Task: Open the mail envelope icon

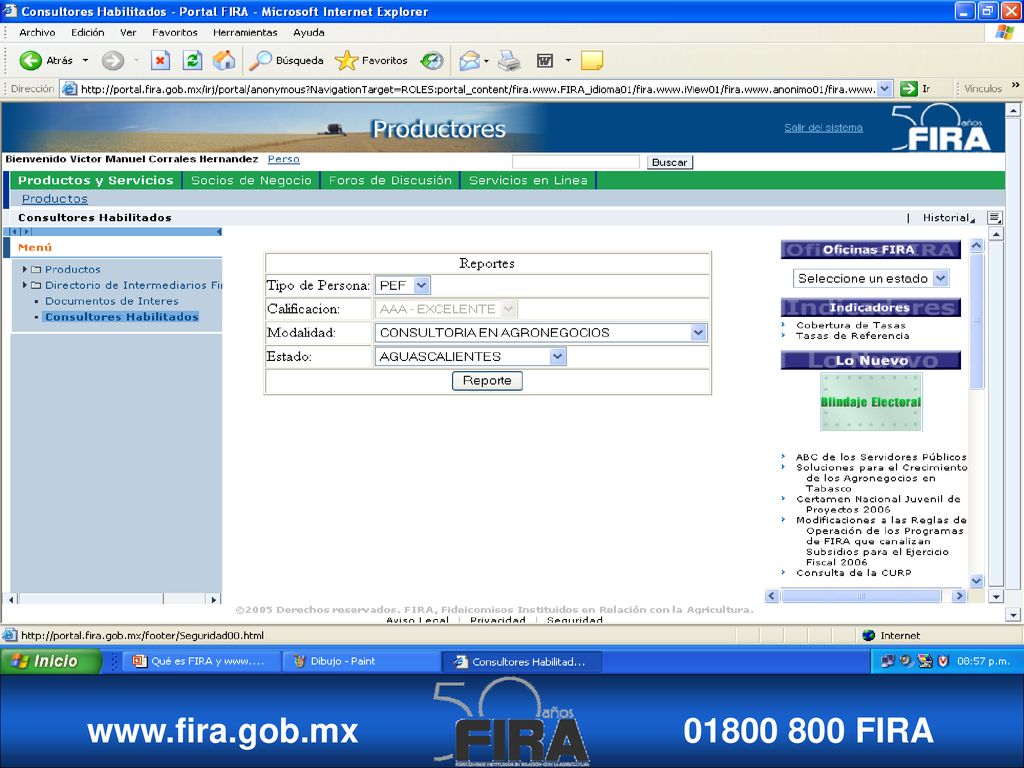Action: coord(470,61)
